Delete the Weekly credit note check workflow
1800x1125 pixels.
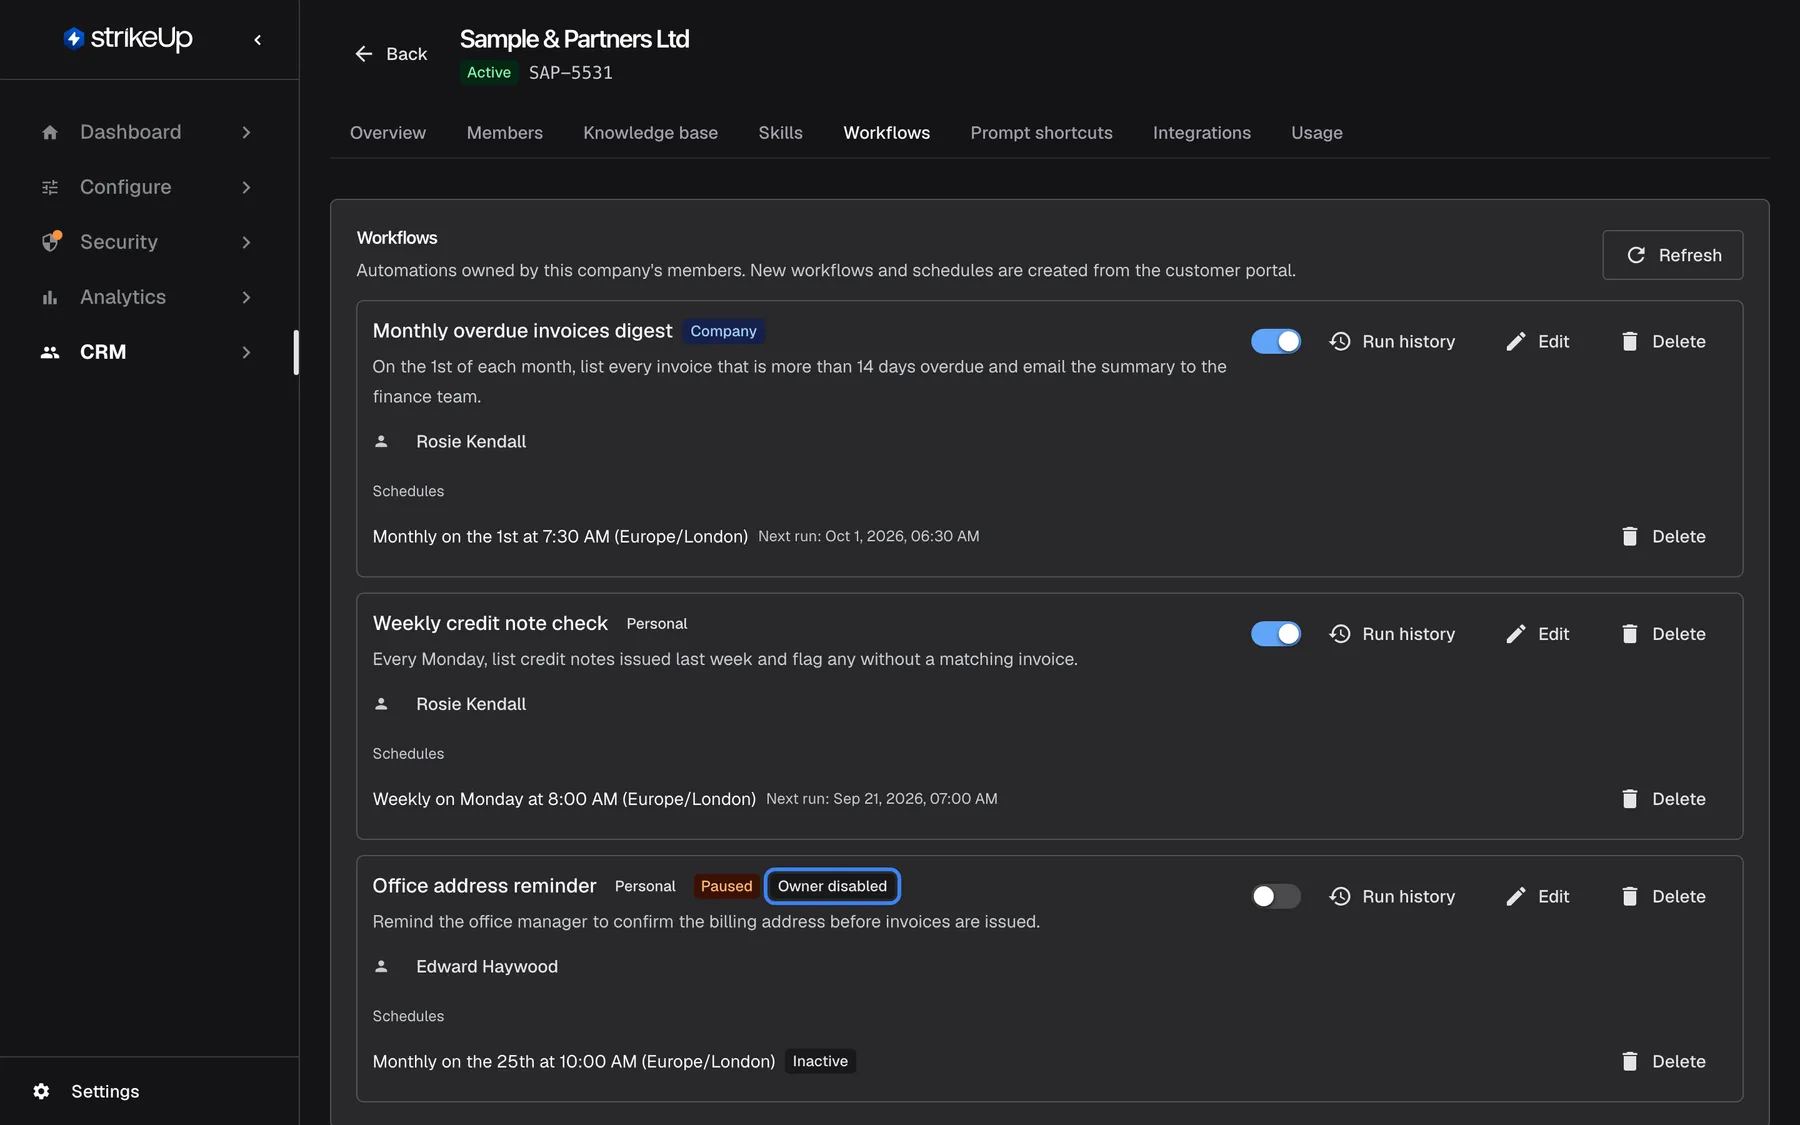1663,634
